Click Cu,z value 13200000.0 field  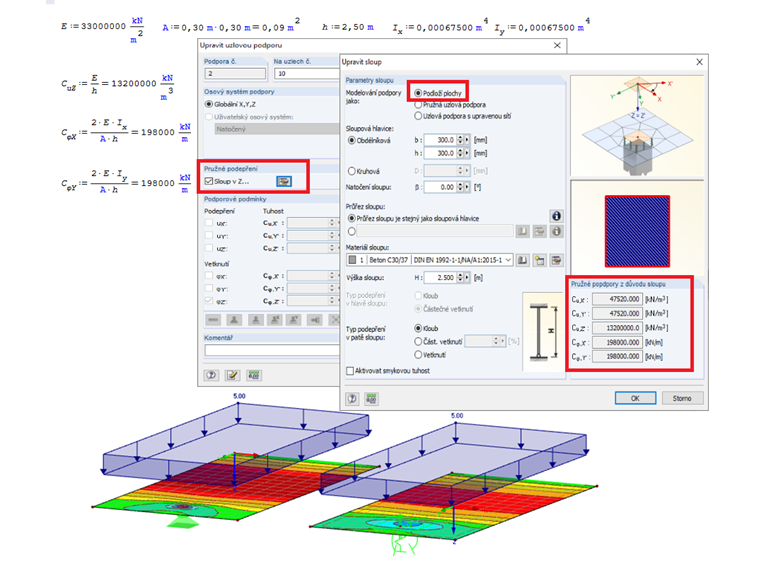tap(618, 328)
